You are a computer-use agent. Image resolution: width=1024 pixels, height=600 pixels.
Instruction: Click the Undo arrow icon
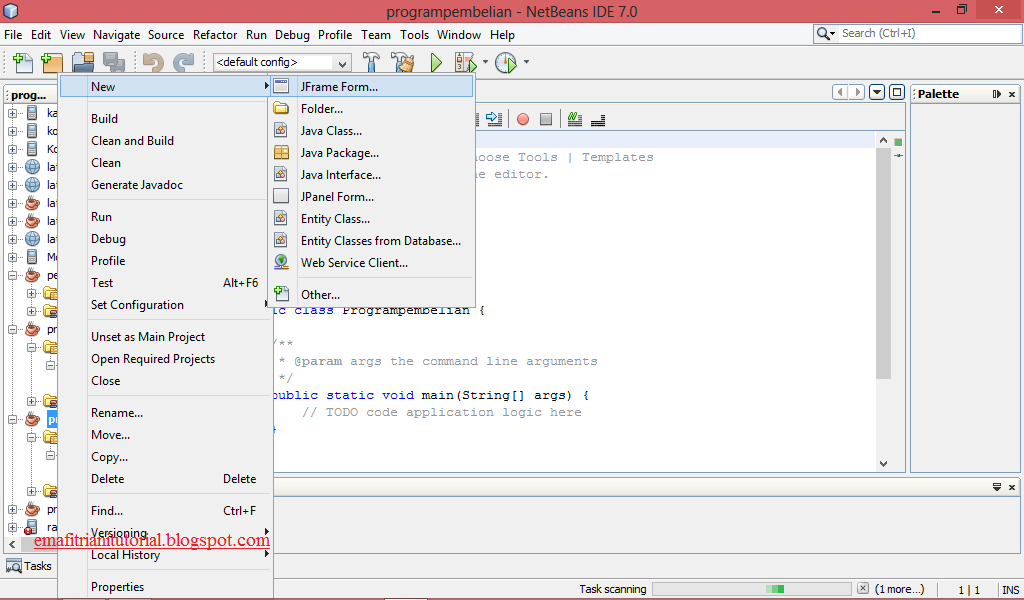(155, 62)
